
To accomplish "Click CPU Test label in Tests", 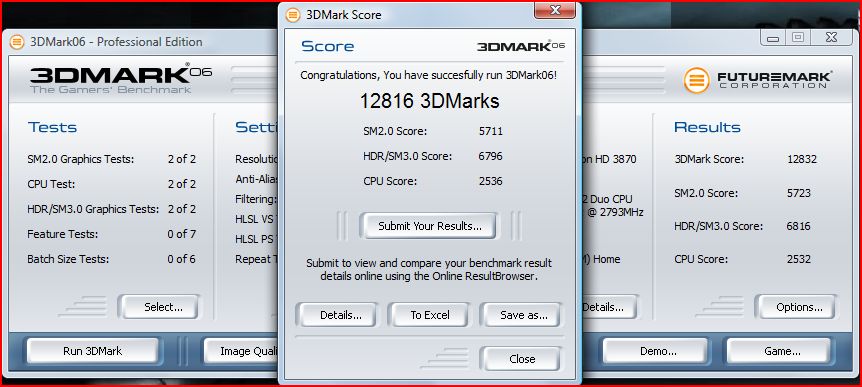I will (x=51, y=184).
